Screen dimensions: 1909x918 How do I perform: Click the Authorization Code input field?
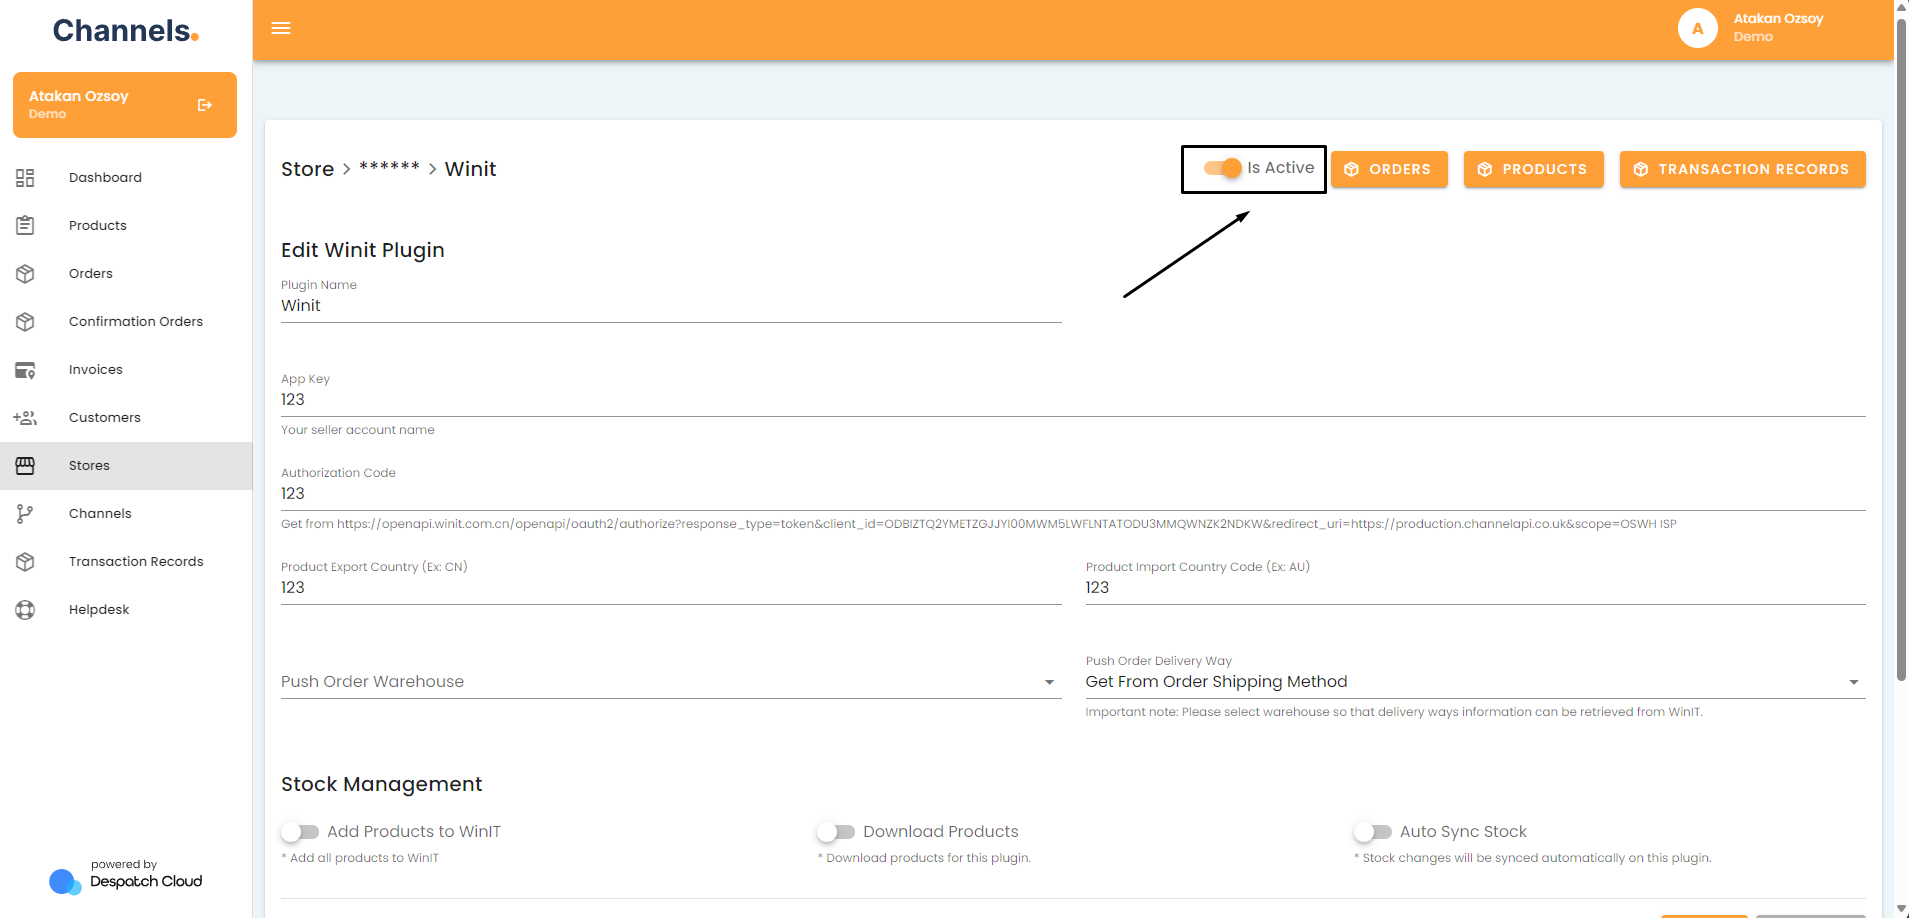coord(1073,494)
